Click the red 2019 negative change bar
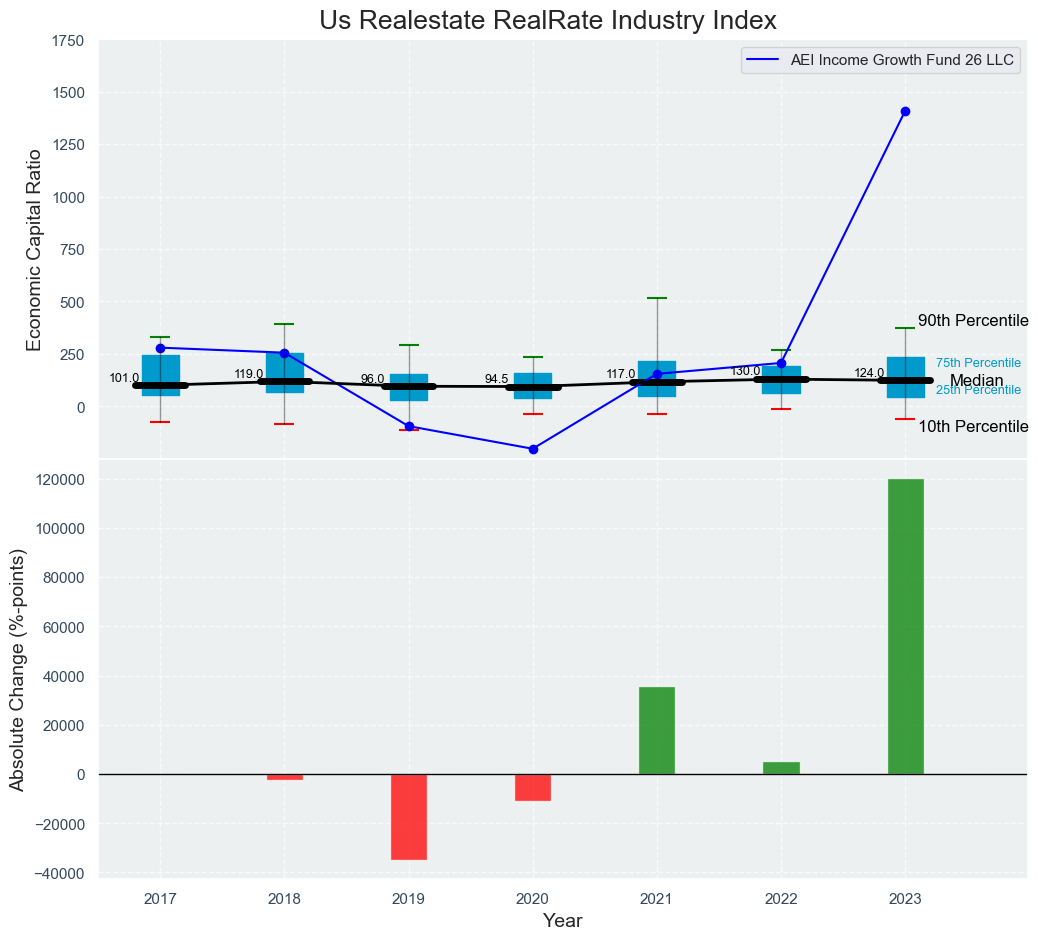Image resolution: width=1038 pixels, height=940 pixels. (409, 816)
